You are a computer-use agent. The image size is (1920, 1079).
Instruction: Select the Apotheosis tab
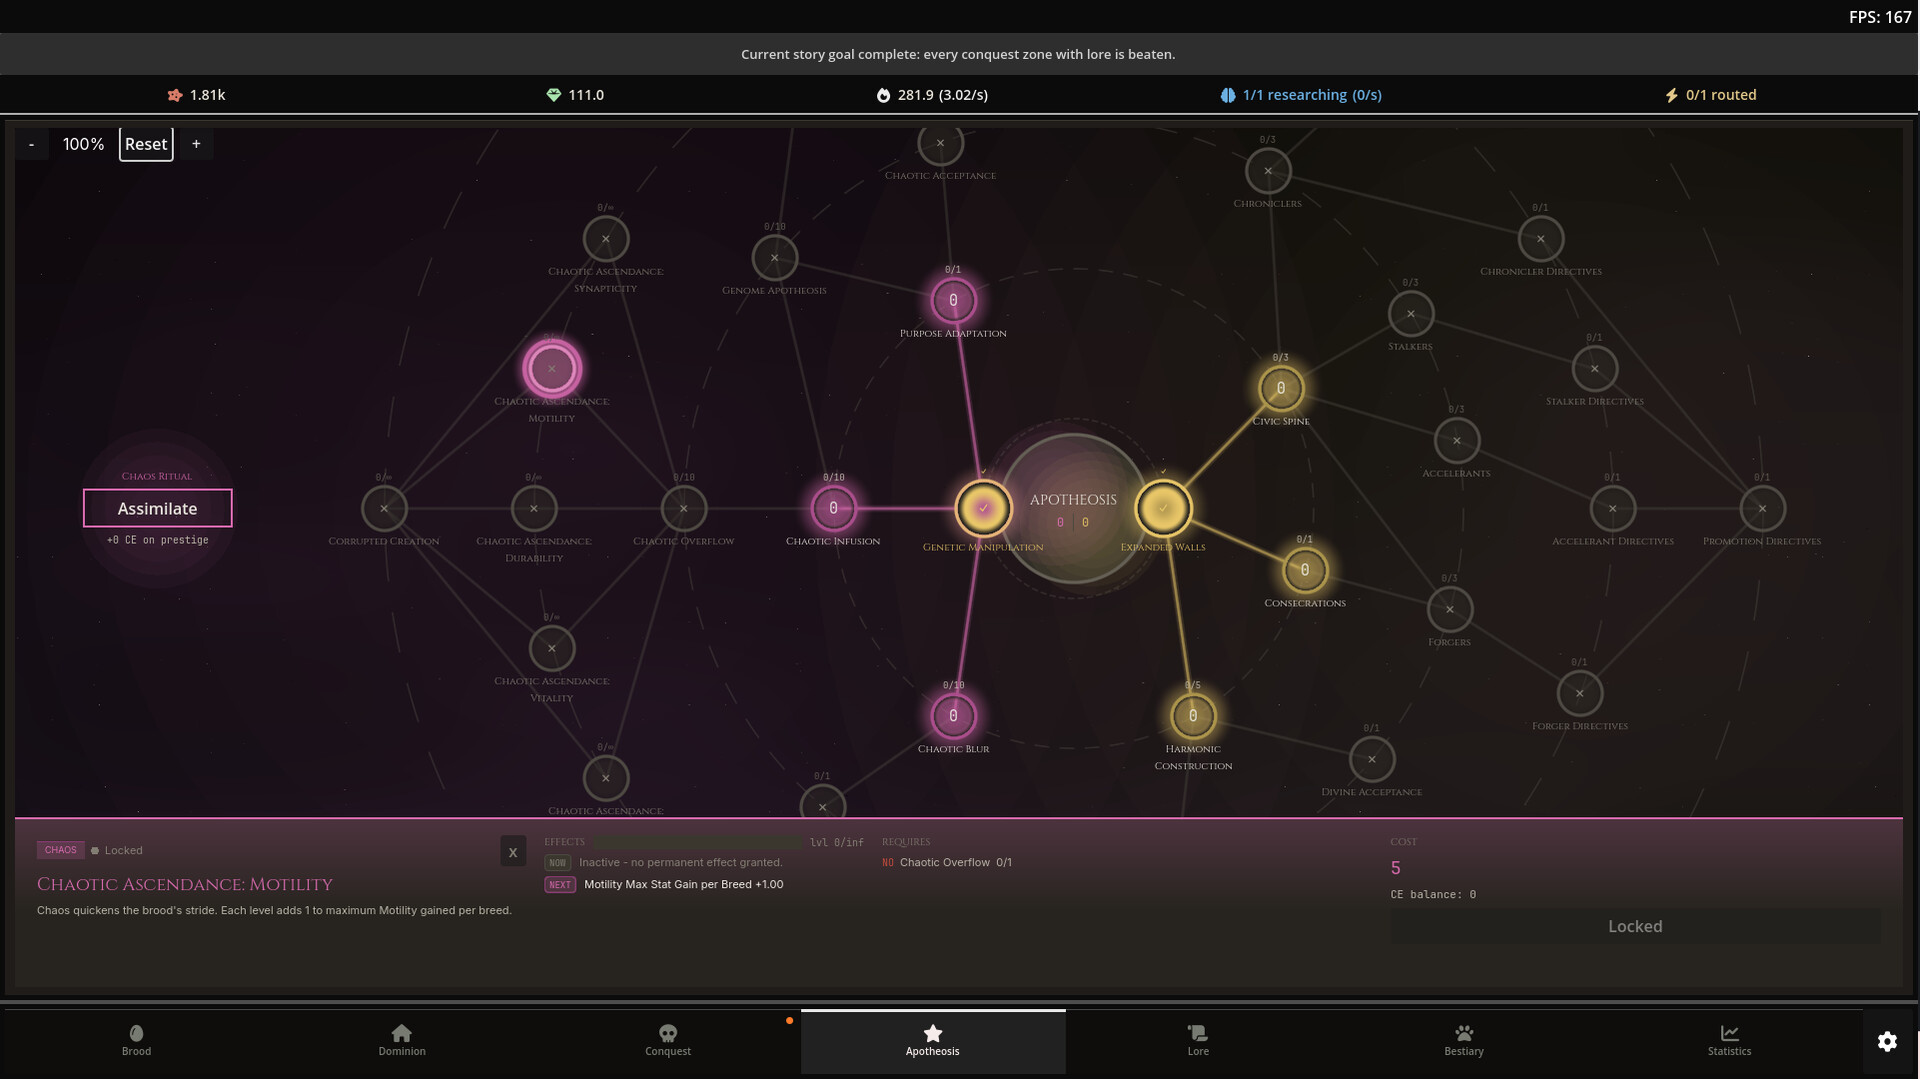pos(933,1041)
